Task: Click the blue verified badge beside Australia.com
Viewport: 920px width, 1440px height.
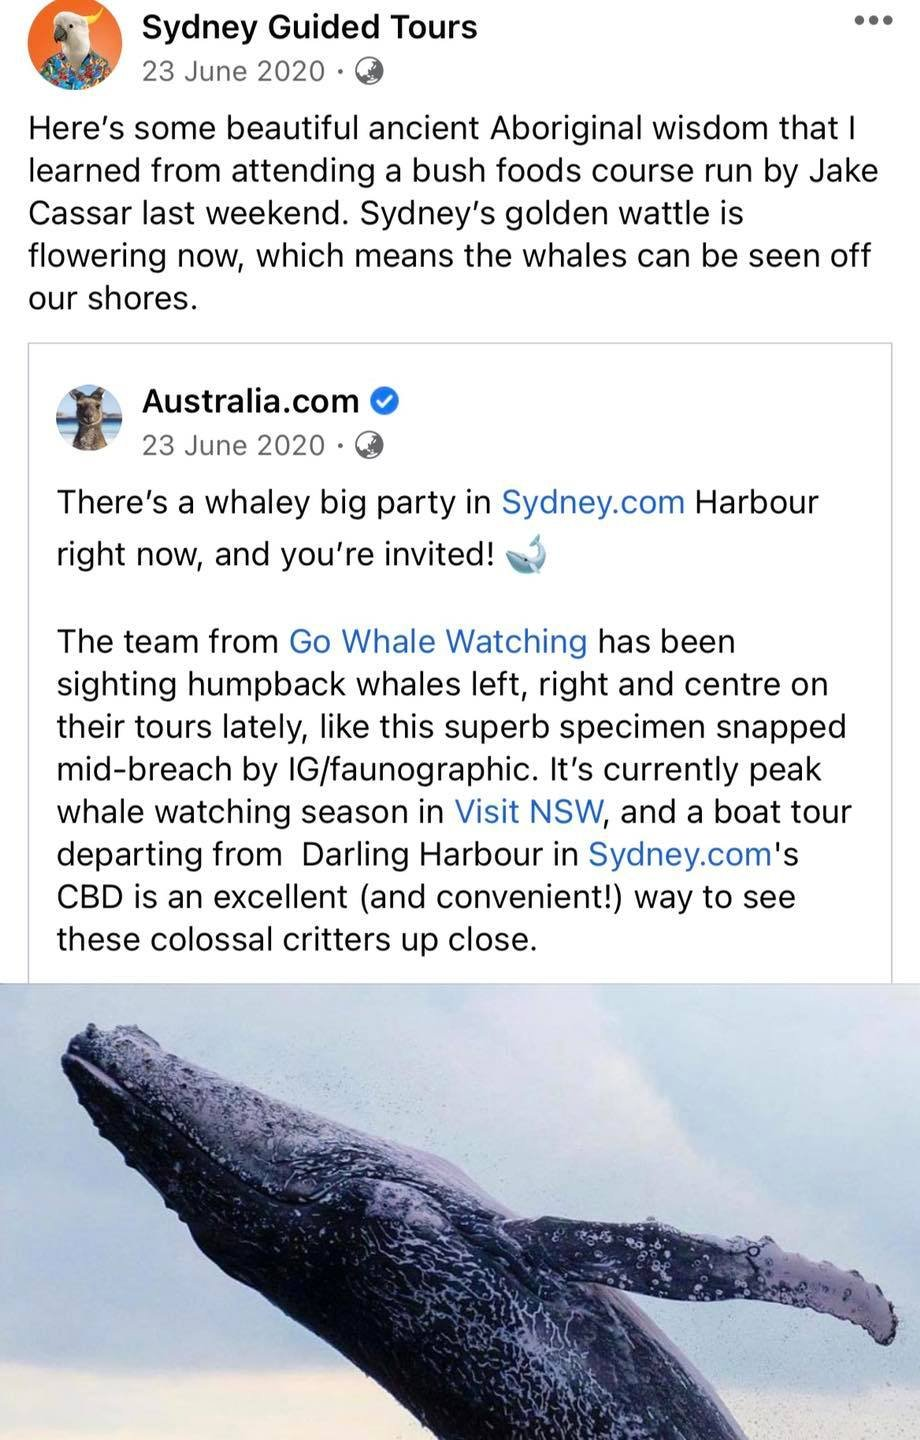Action: (x=385, y=401)
